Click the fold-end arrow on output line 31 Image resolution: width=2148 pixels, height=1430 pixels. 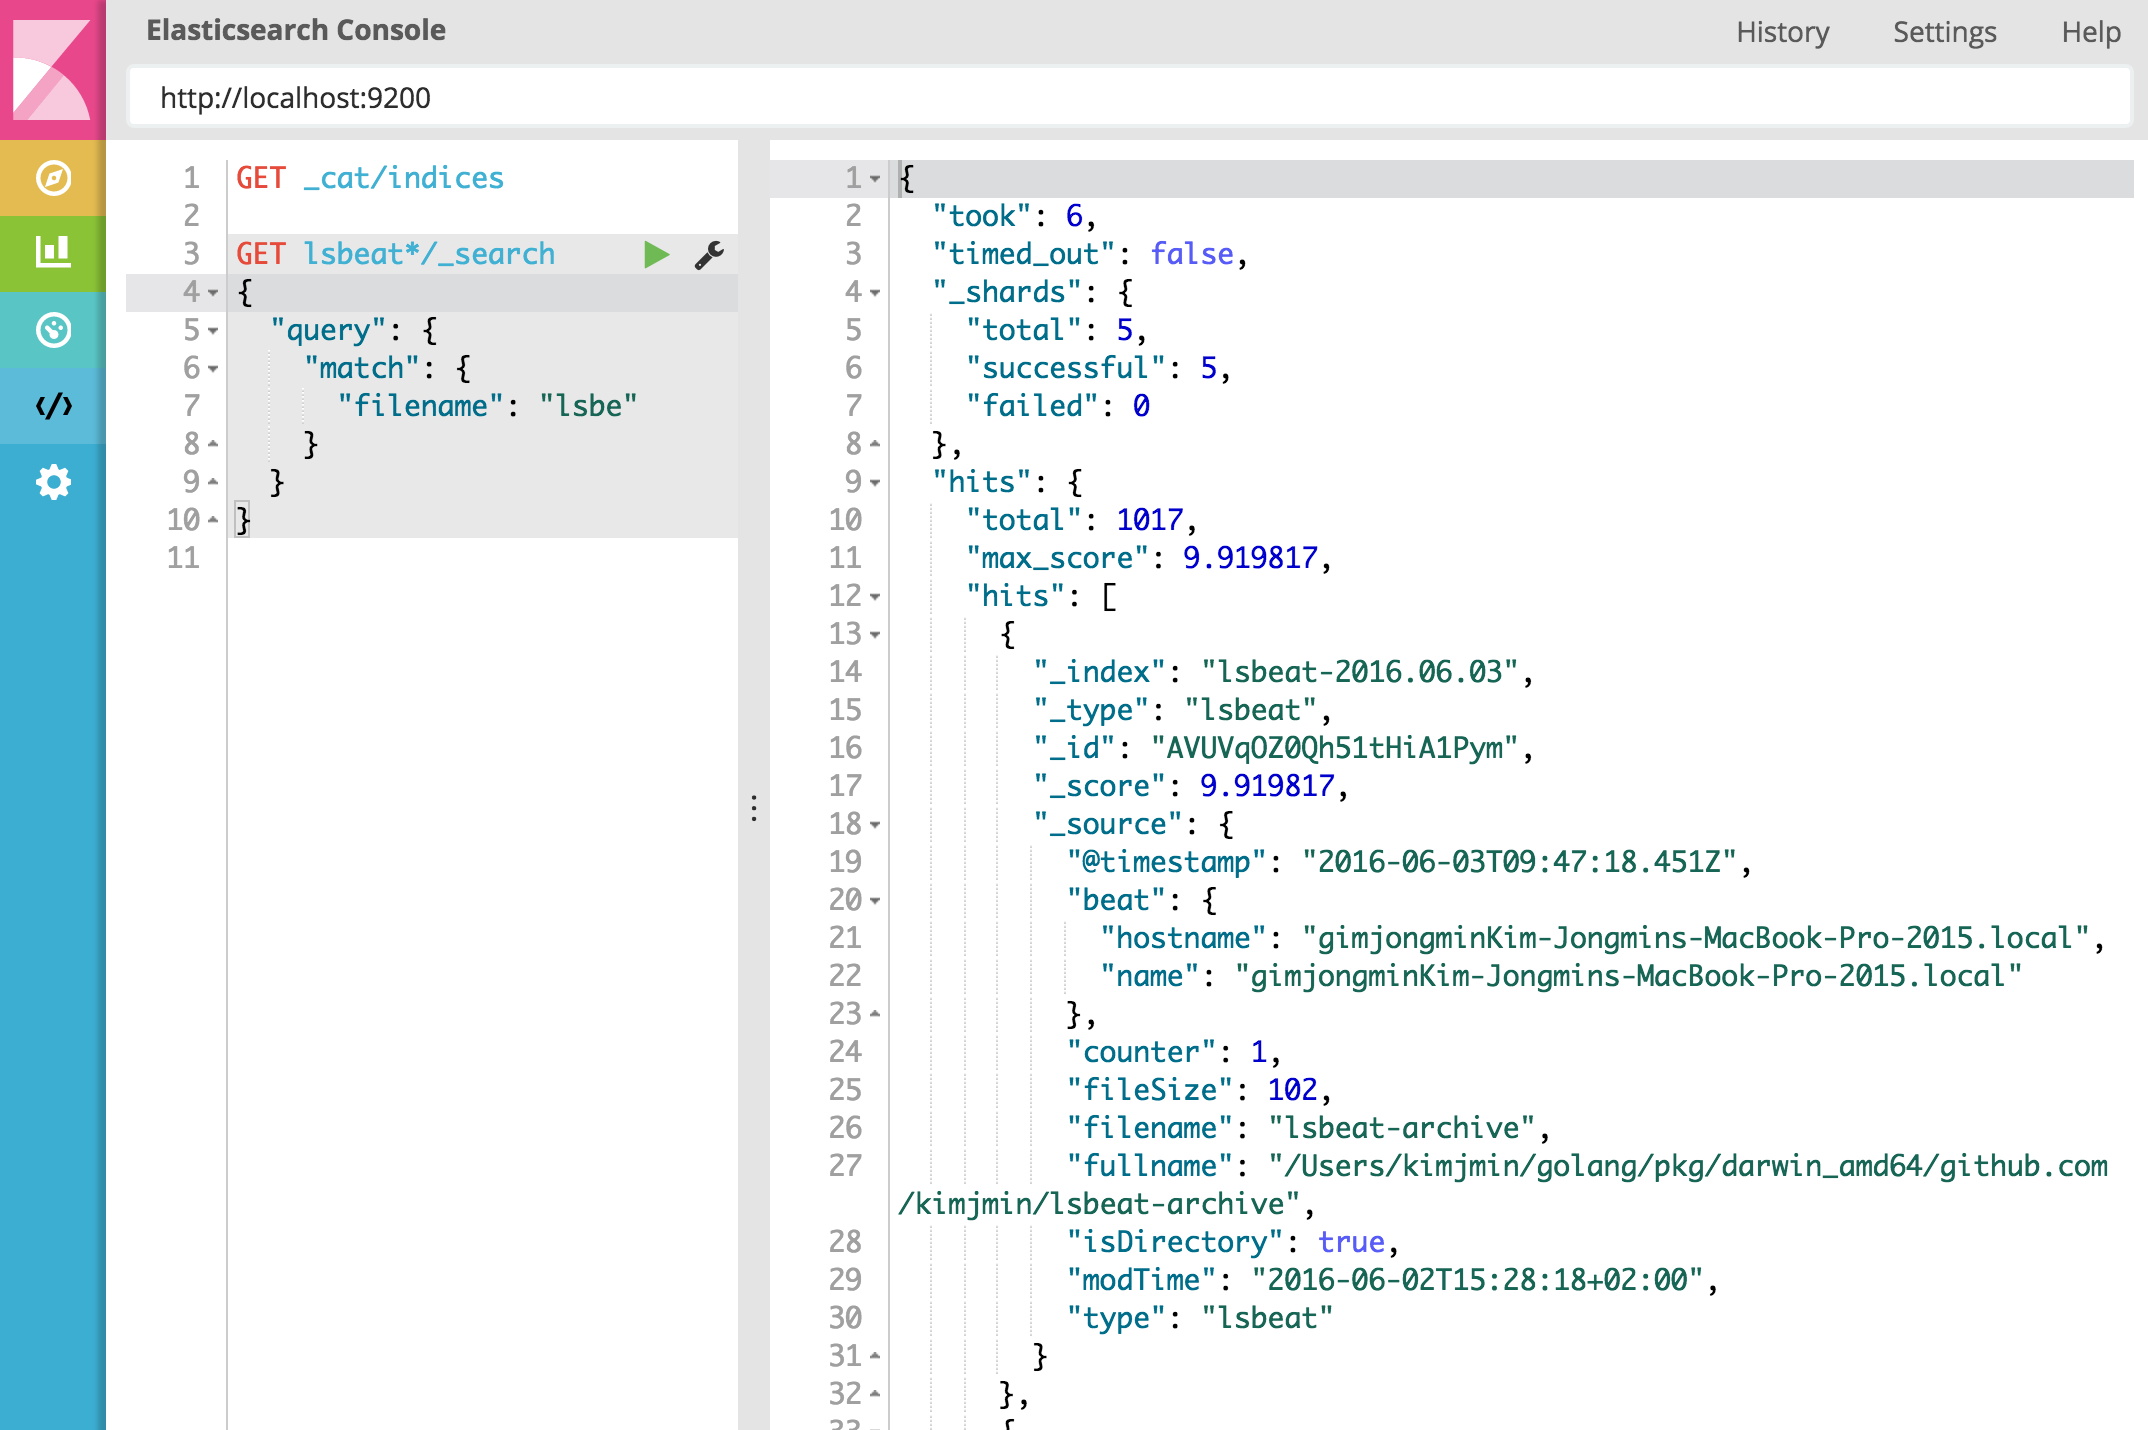pyautogui.click(x=875, y=1356)
